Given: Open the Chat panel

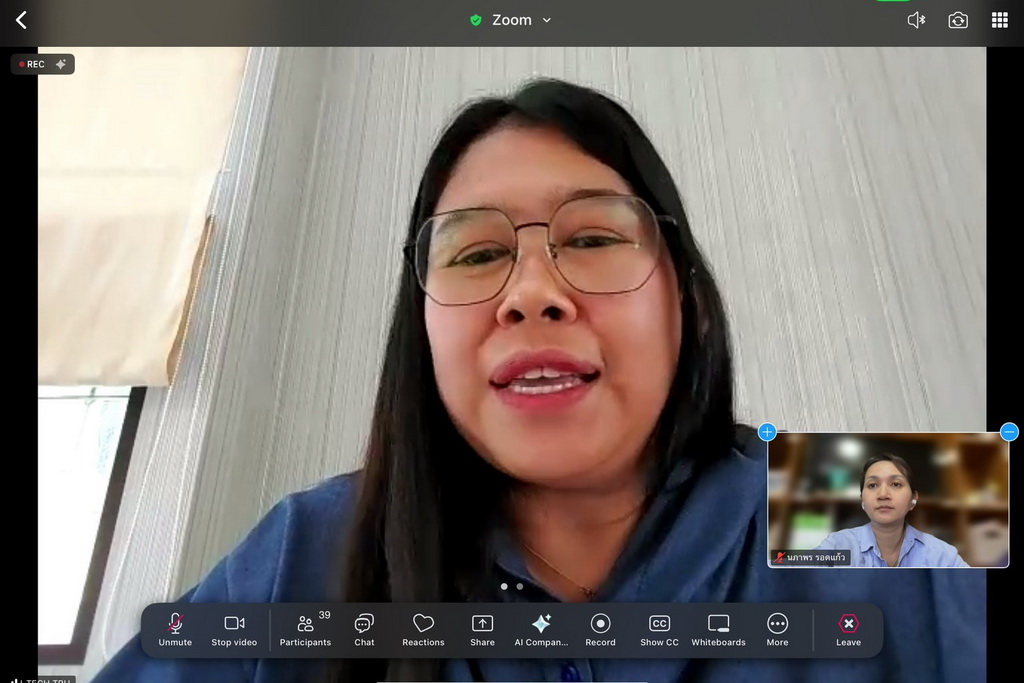Looking at the screenshot, I should click(x=364, y=629).
